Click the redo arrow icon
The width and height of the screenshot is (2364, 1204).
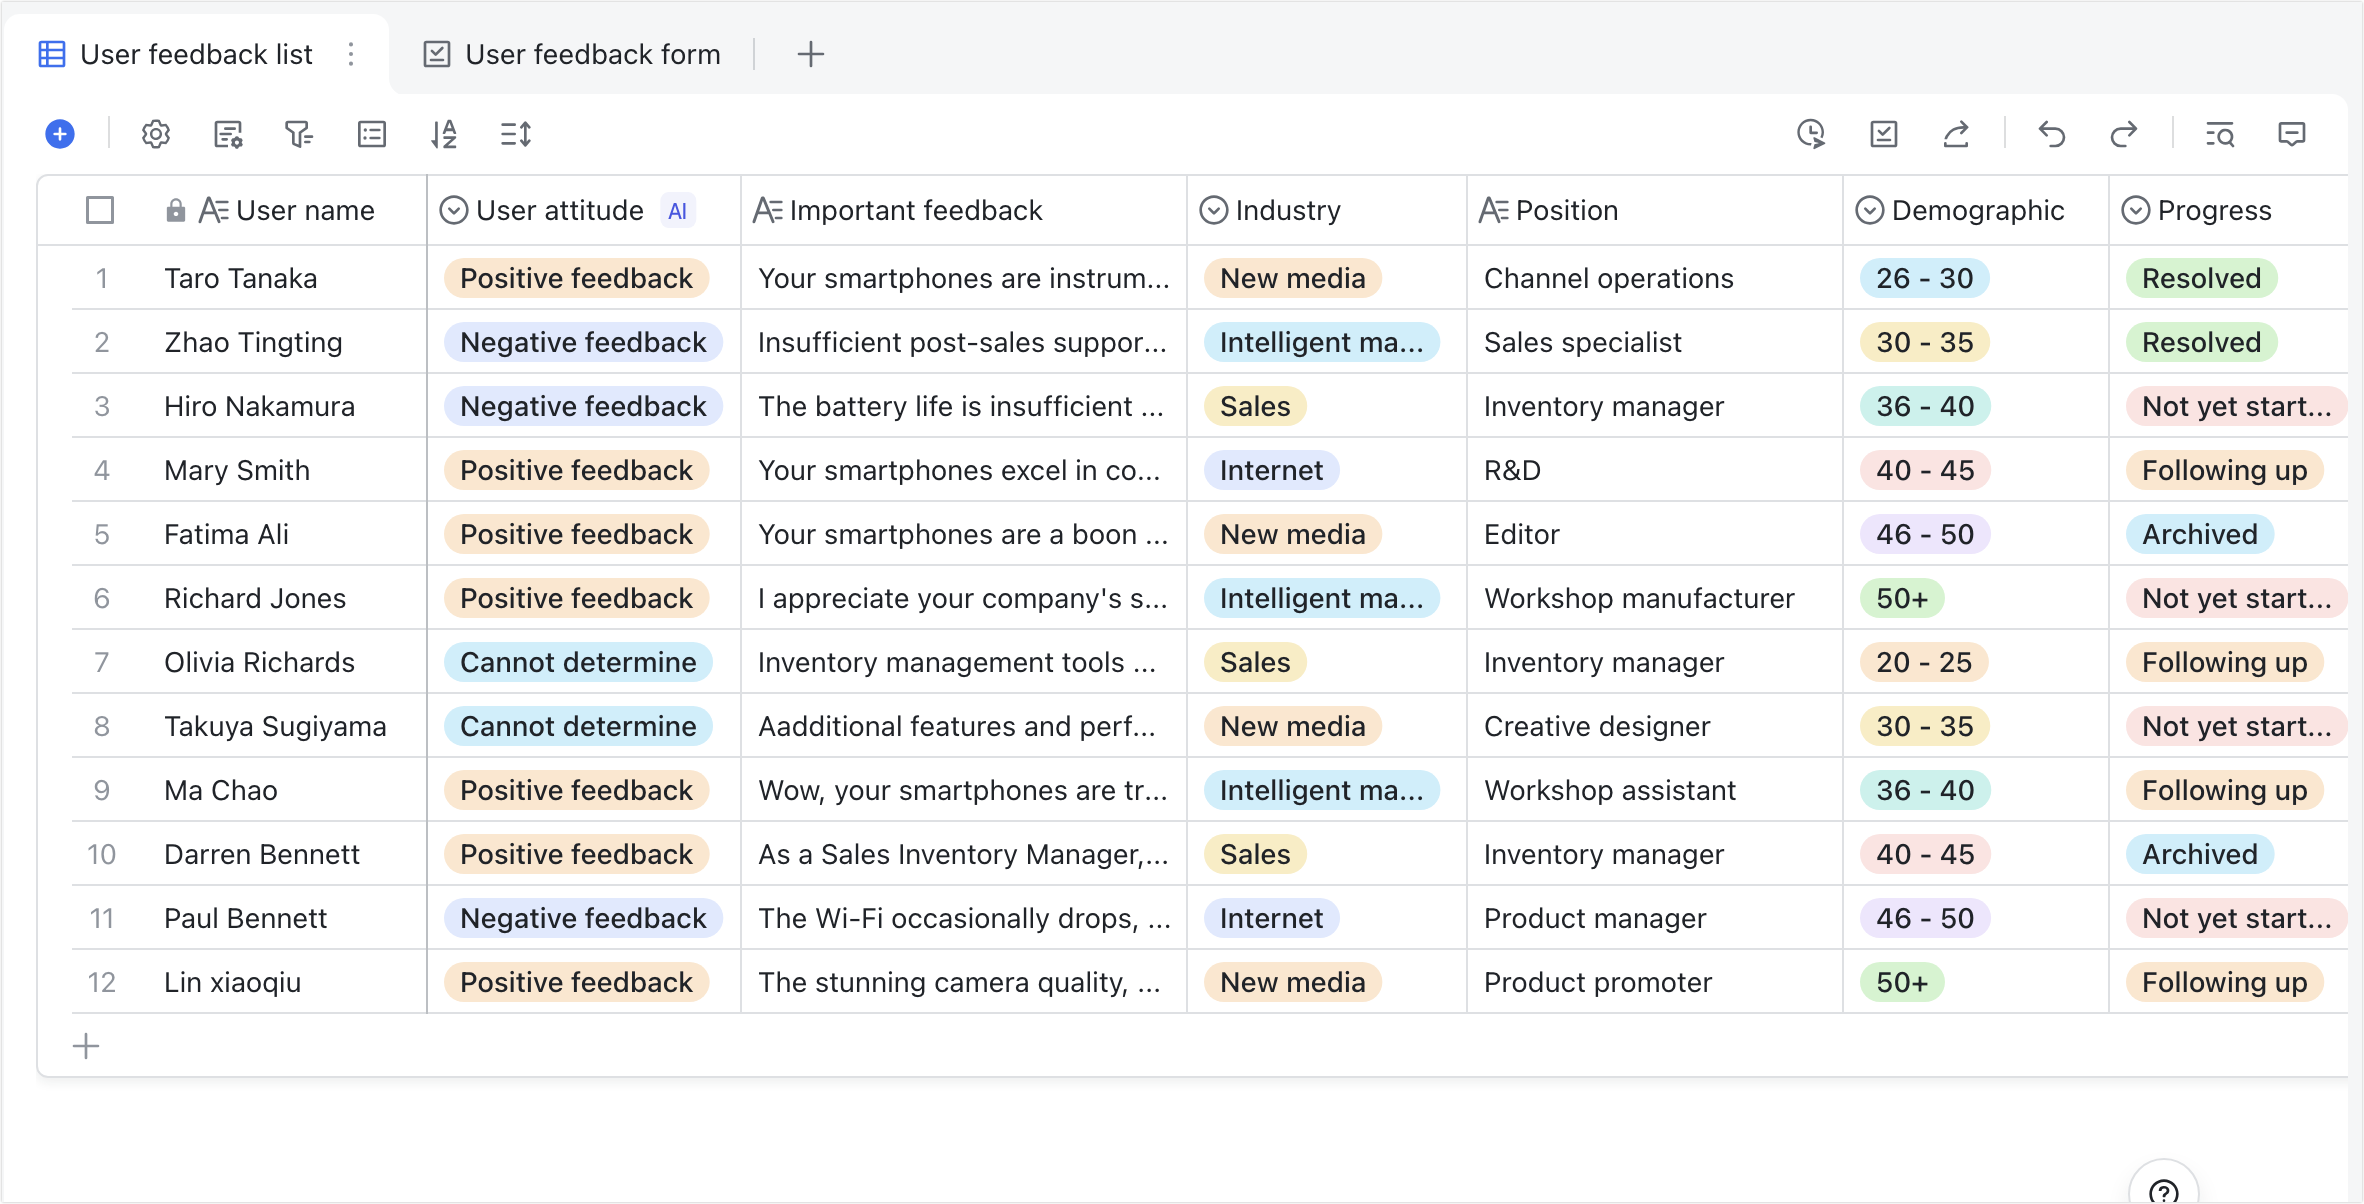[x=2123, y=134]
